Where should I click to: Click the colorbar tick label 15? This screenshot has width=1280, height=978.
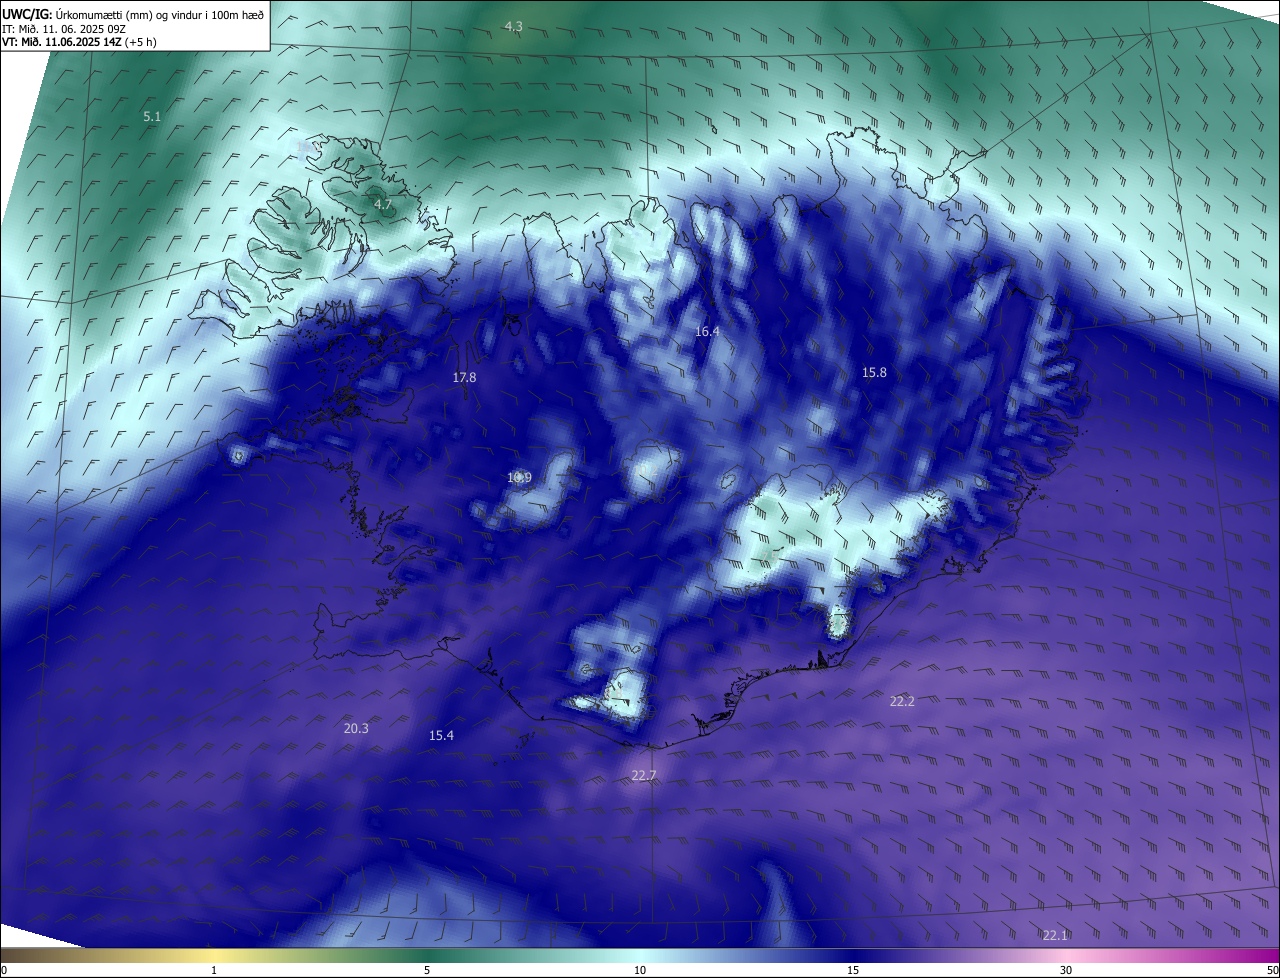tap(853, 970)
